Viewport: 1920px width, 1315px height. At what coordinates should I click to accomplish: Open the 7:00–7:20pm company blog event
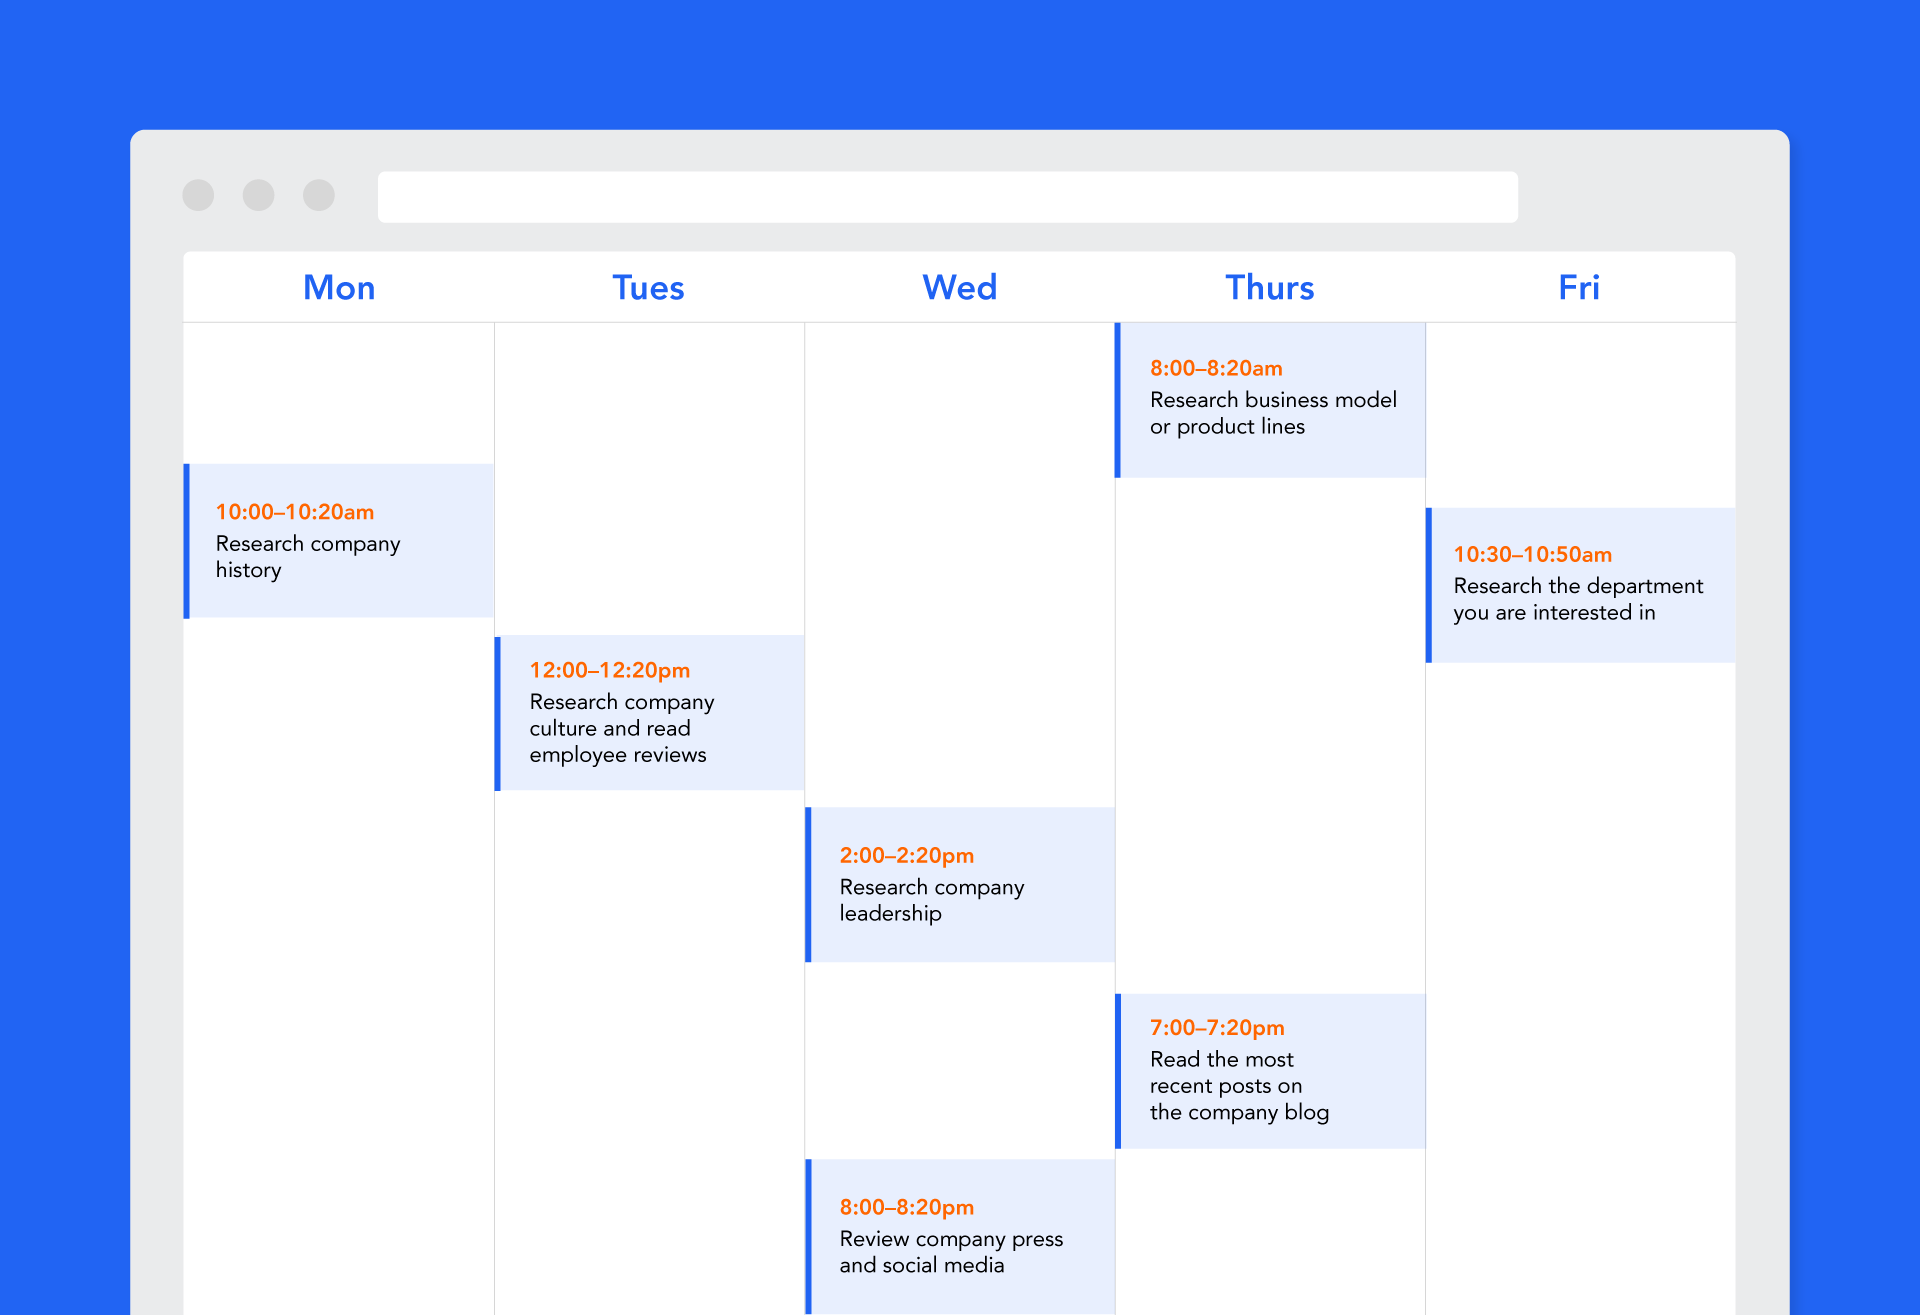(x=1270, y=1071)
